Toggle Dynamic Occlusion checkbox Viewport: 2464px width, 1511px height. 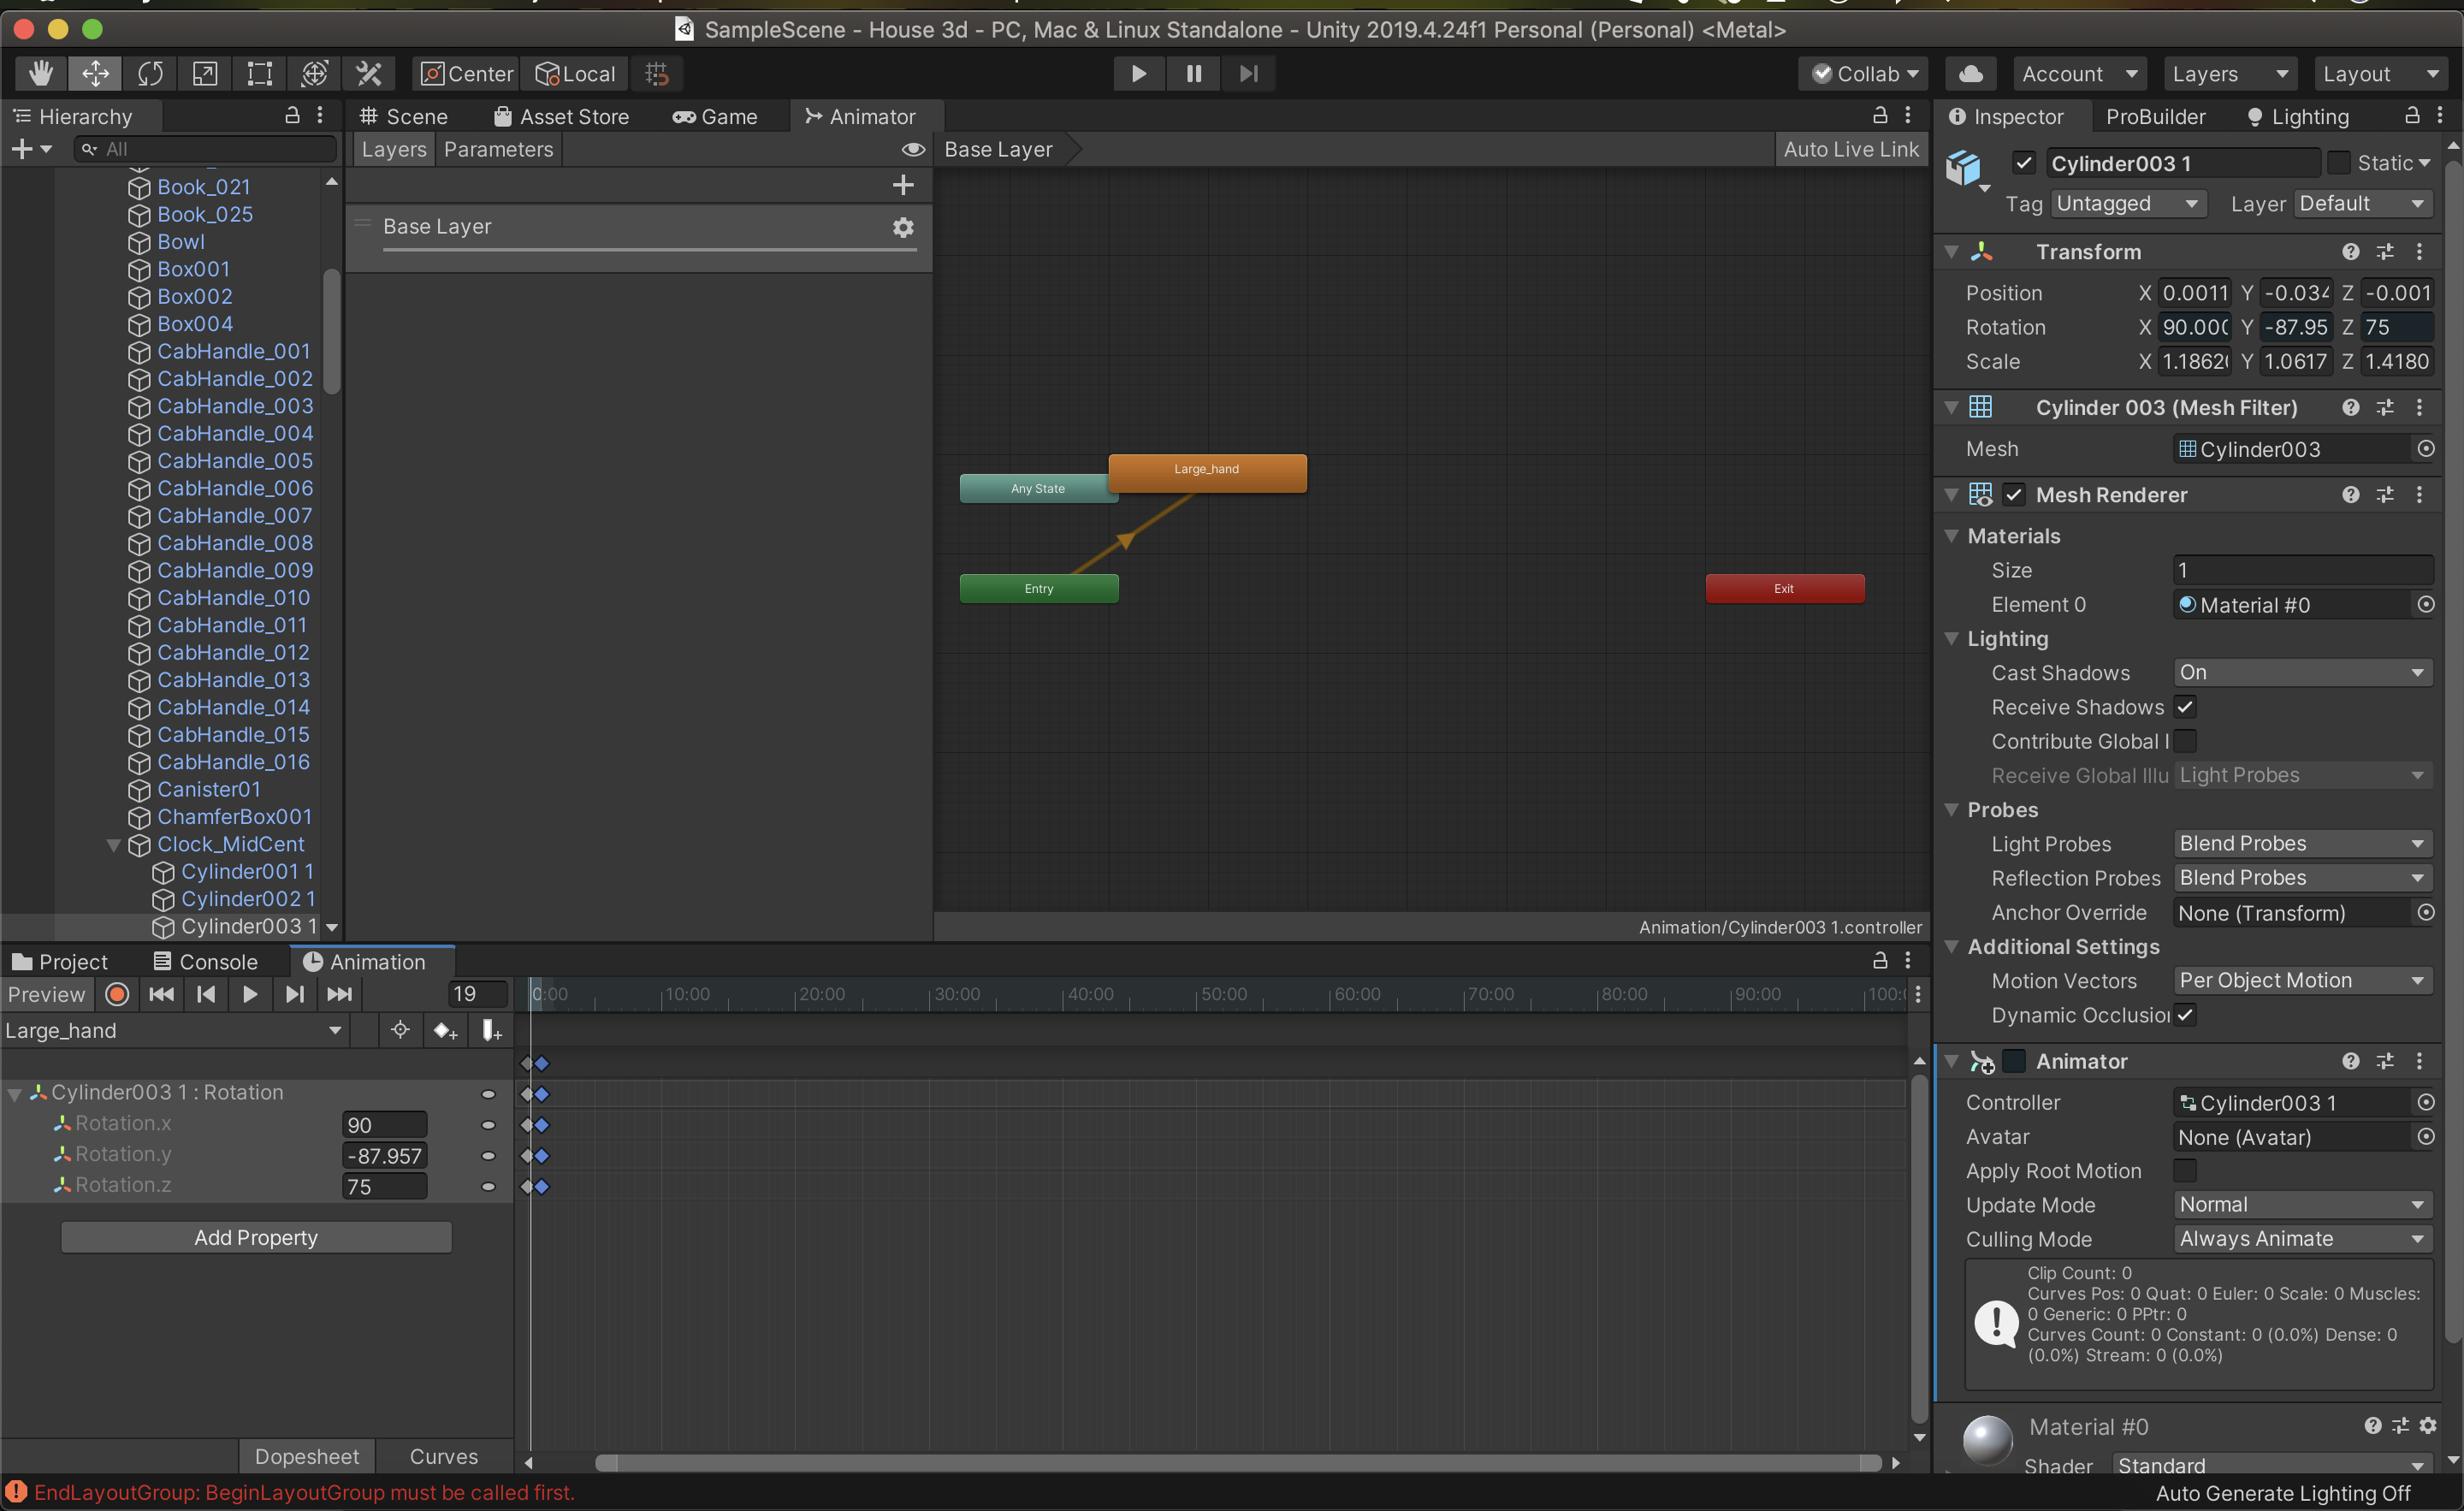(x=2185, y=1015)
